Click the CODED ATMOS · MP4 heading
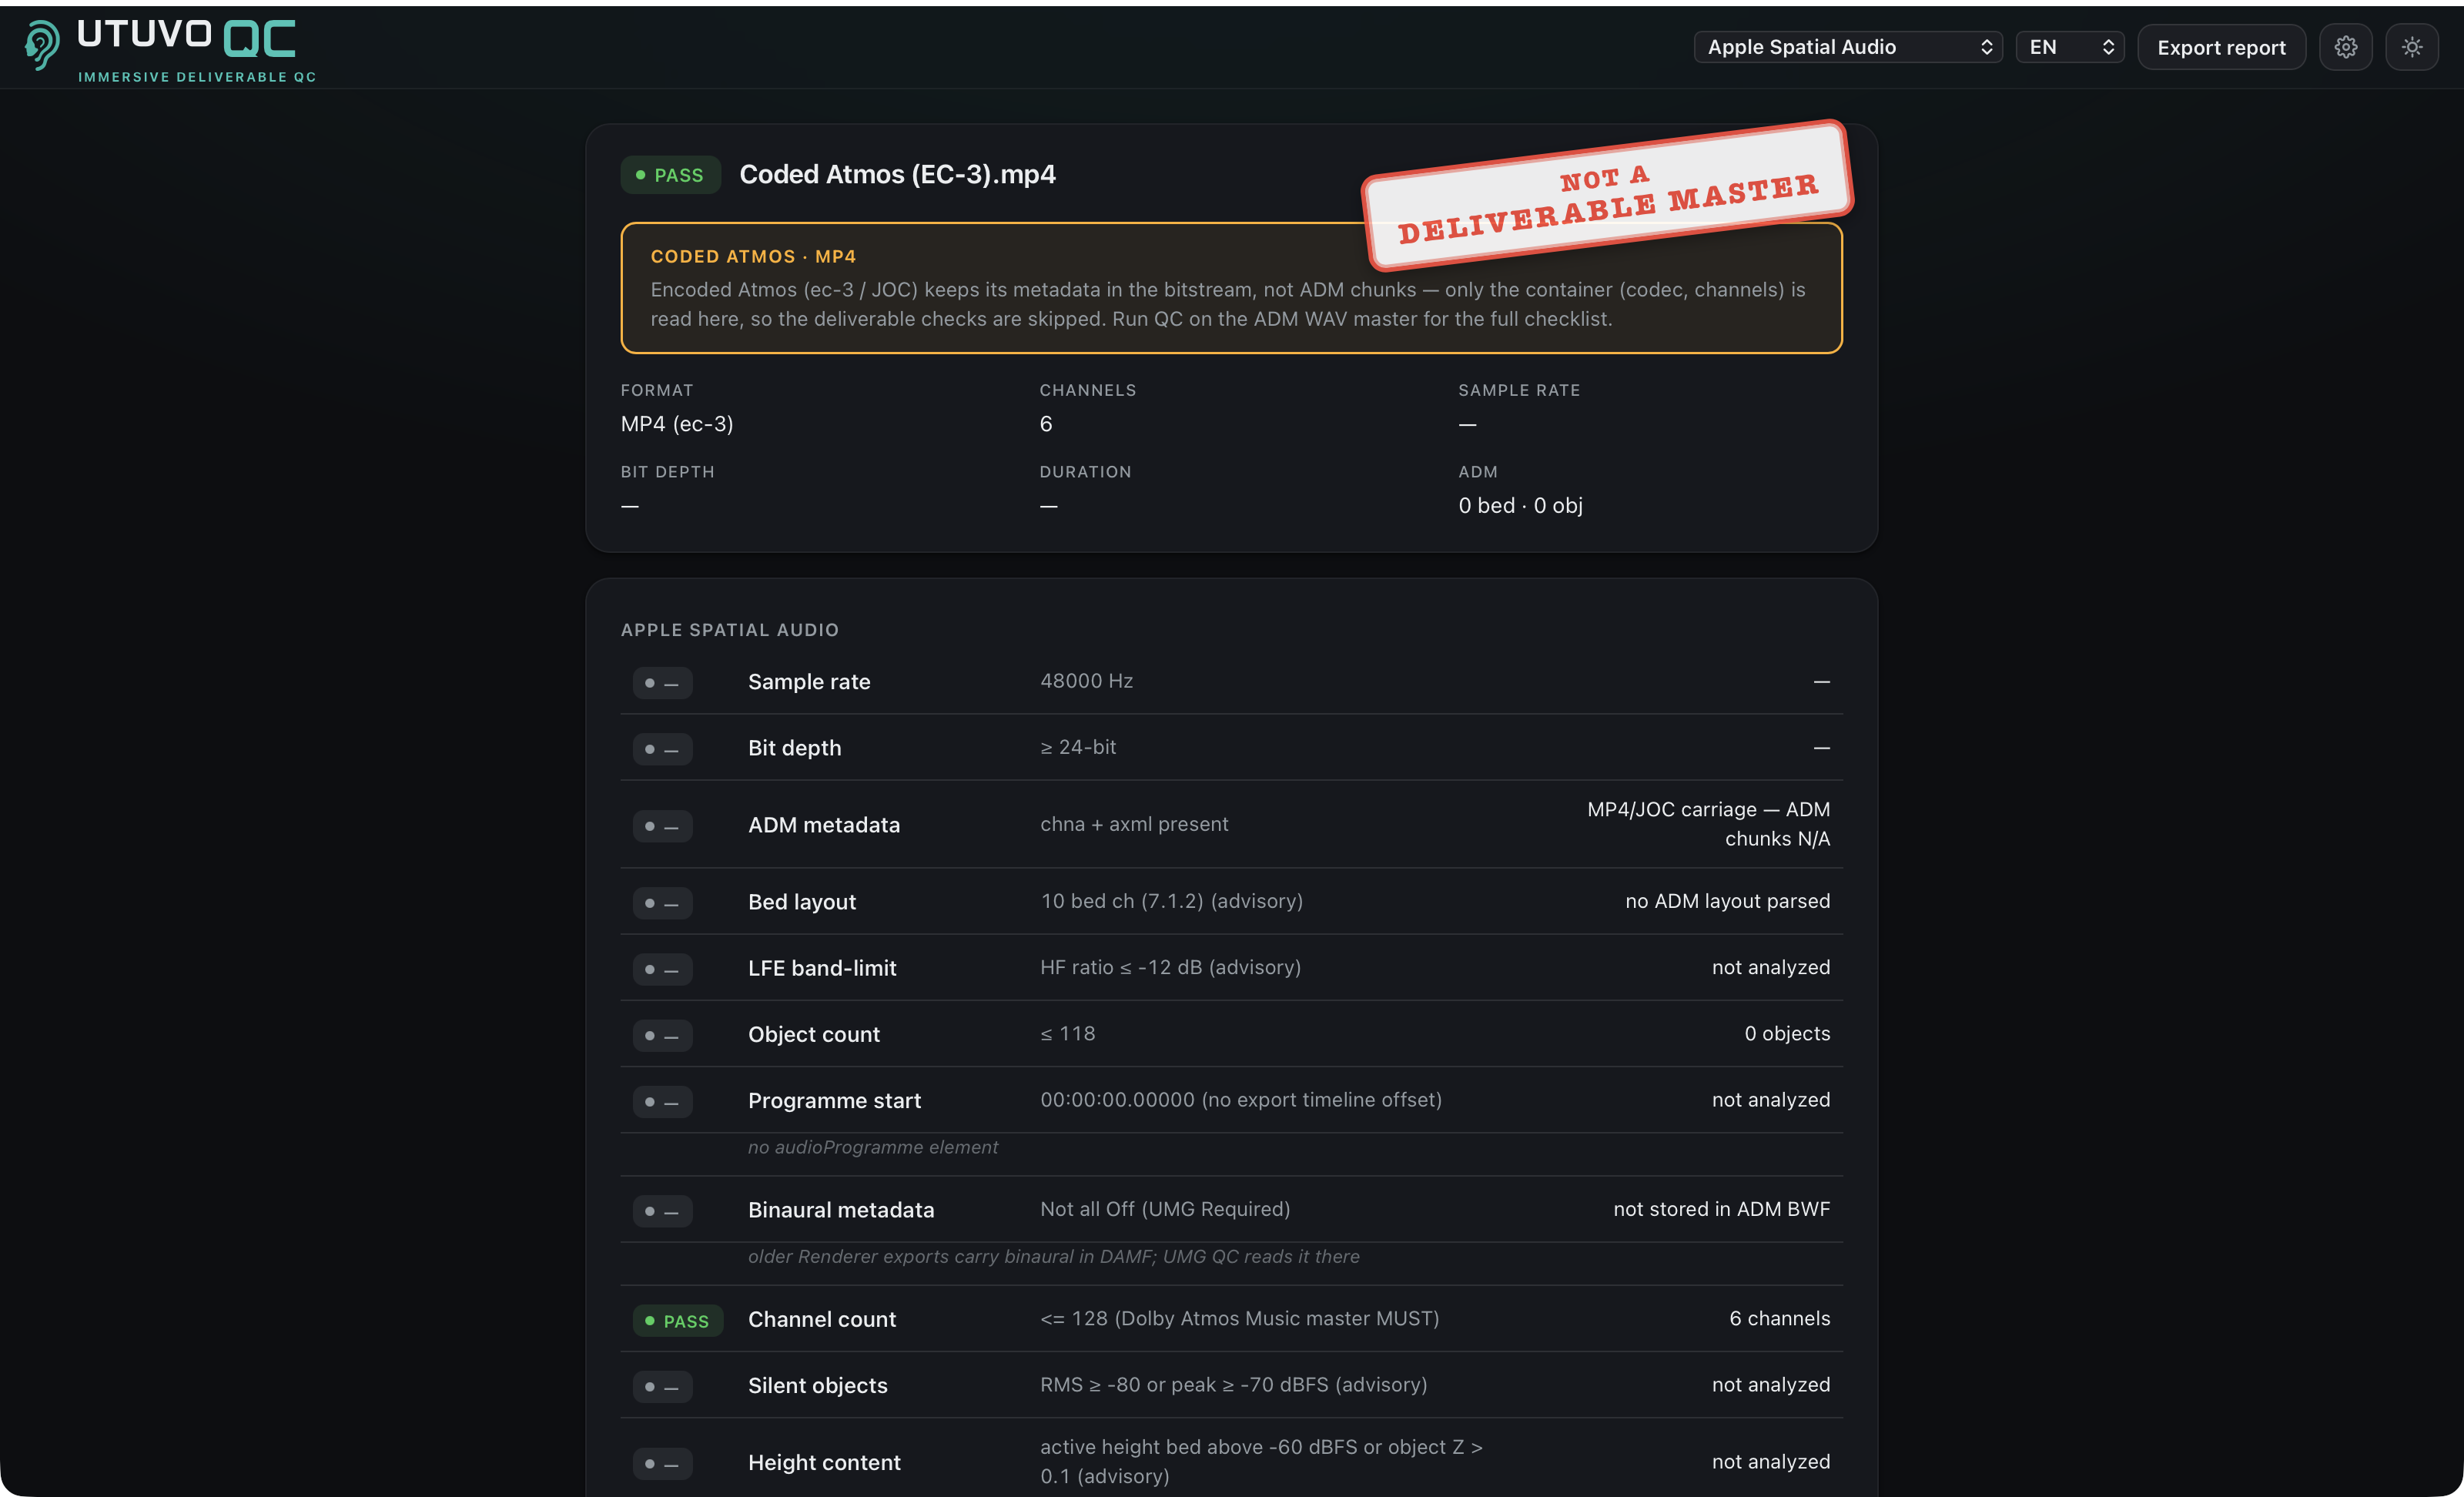2464x1497 pixels. 753,256
